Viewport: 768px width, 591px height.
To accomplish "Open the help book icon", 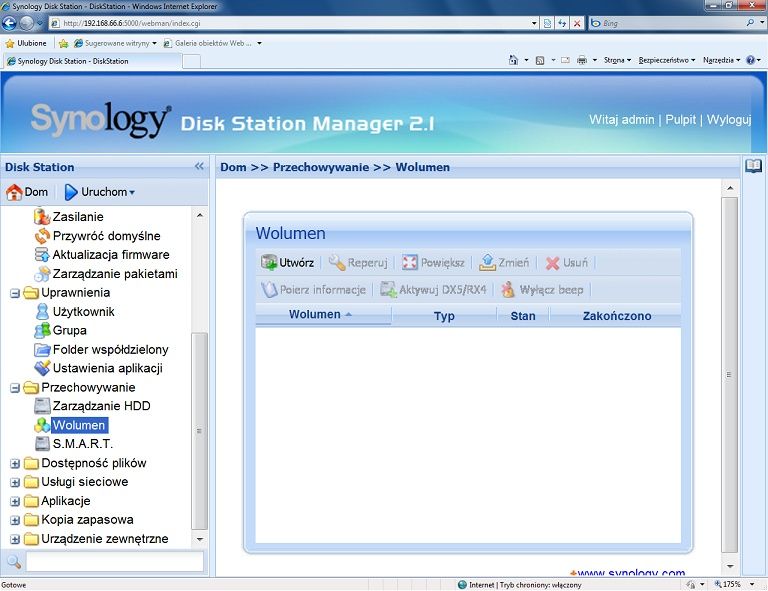I will (x=753, y=166).
